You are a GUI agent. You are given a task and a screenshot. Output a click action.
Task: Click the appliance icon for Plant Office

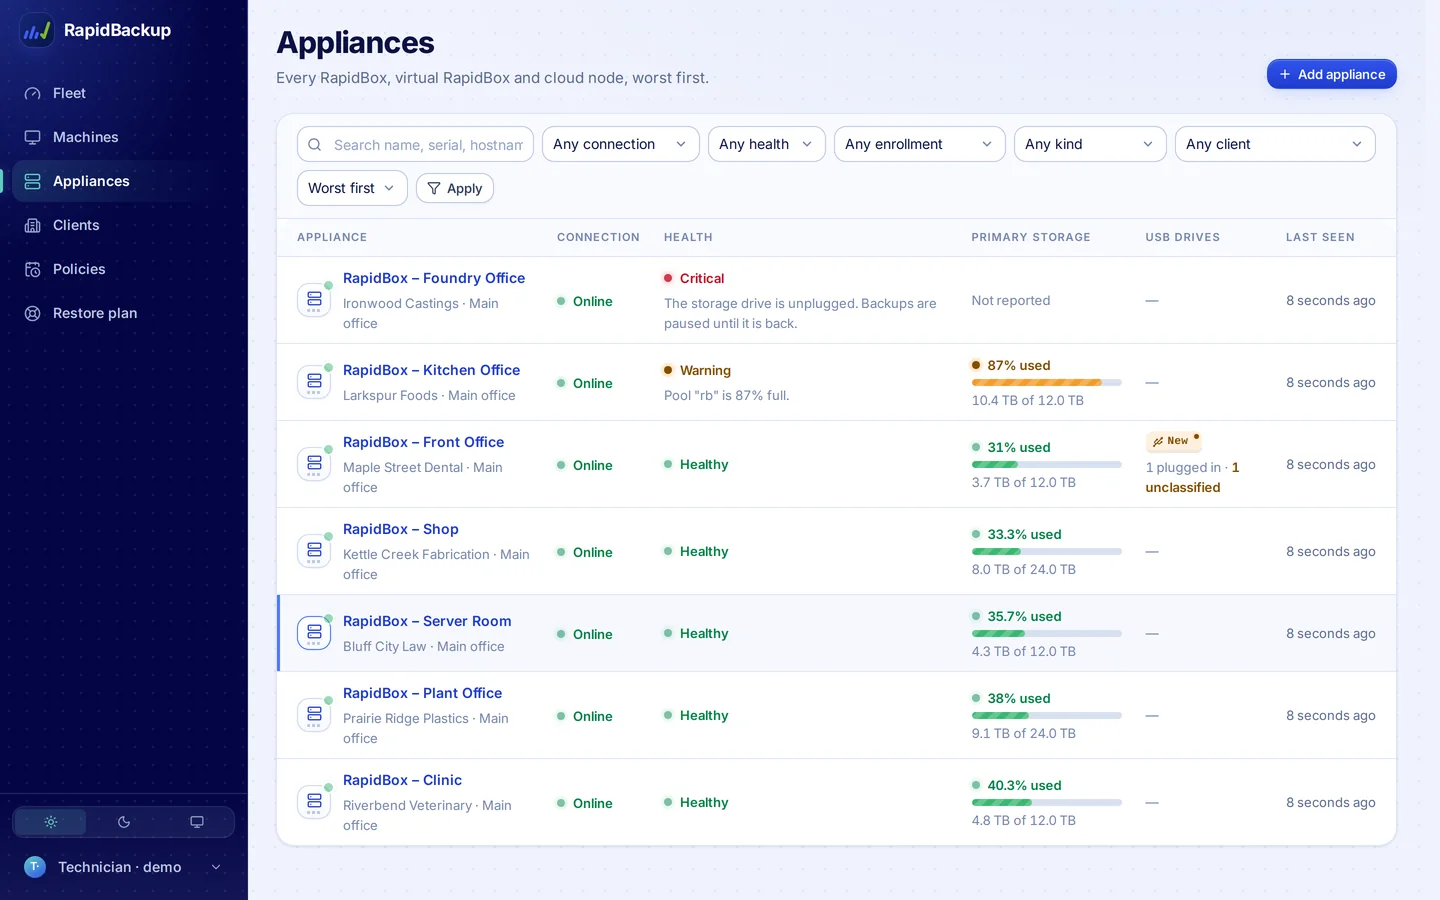click(314, 715)
